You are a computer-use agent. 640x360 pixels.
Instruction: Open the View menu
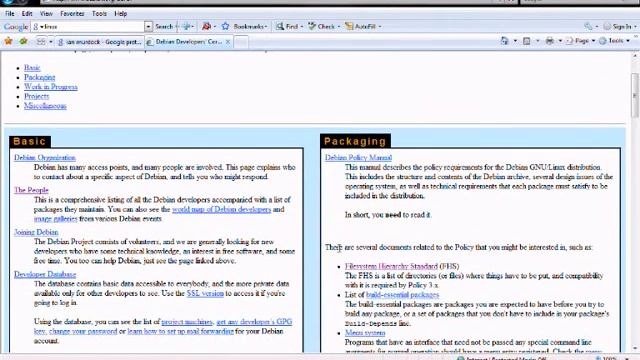(x=46, y=13)
